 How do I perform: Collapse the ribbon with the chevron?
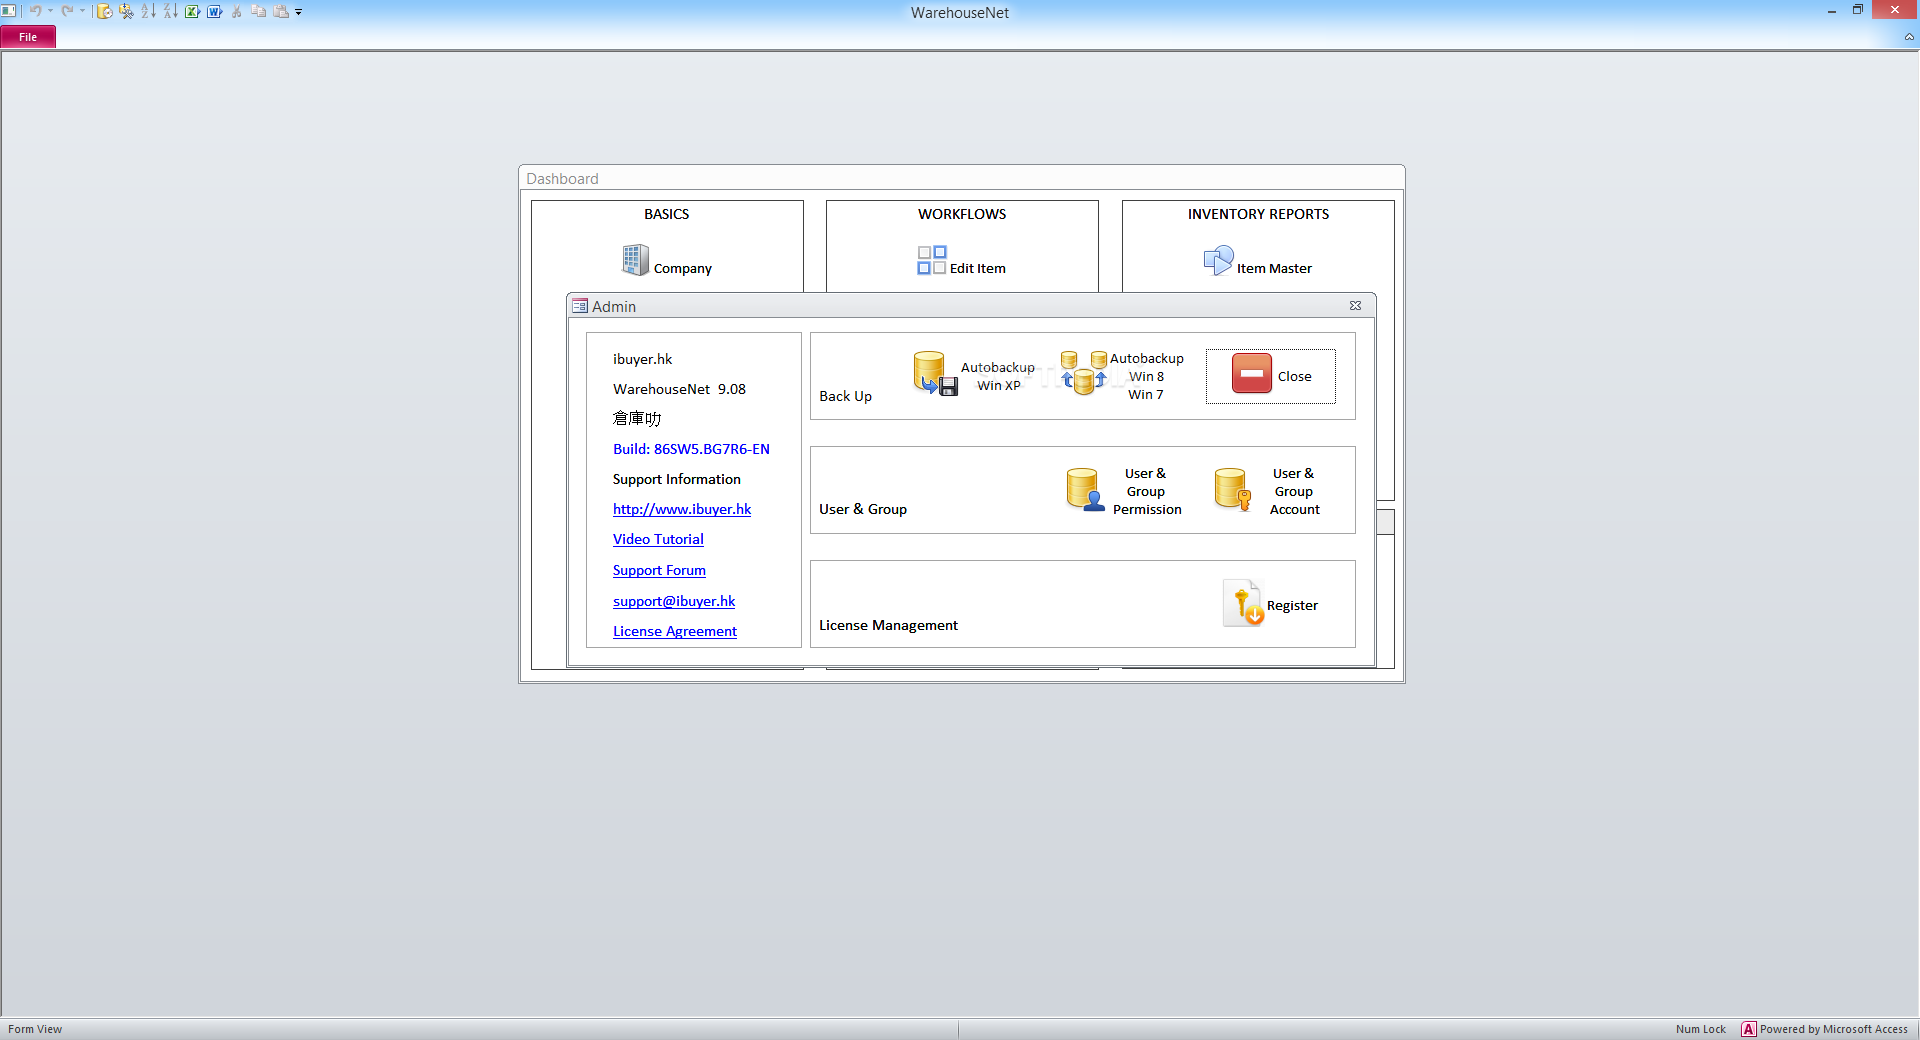(1909, 37)
